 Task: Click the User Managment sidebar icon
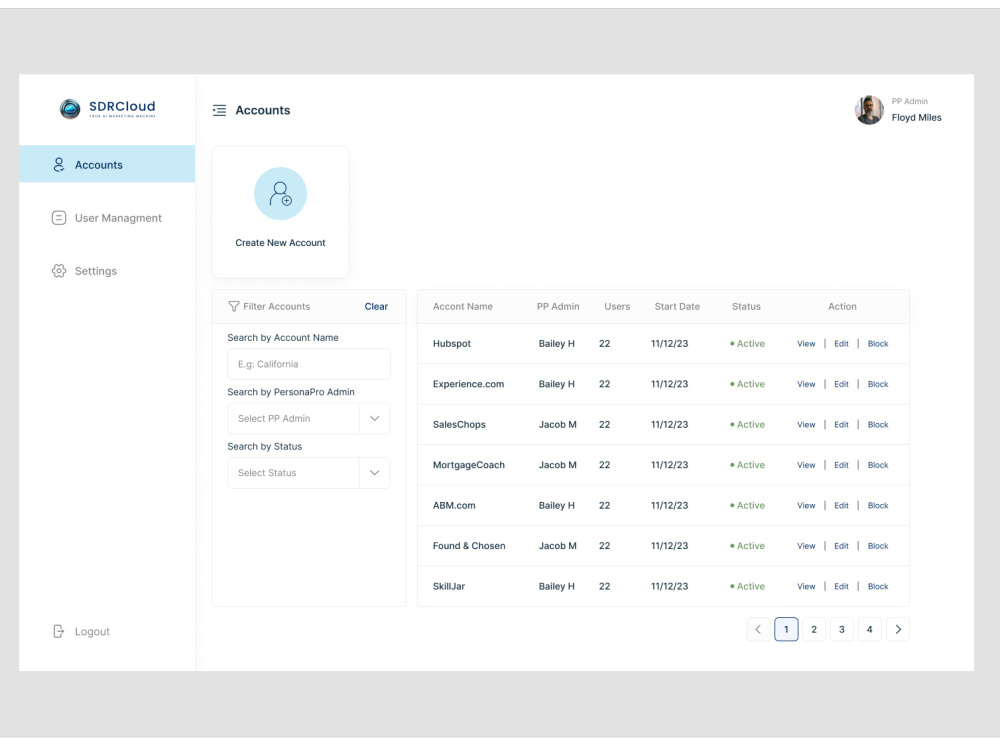(59, 218)
